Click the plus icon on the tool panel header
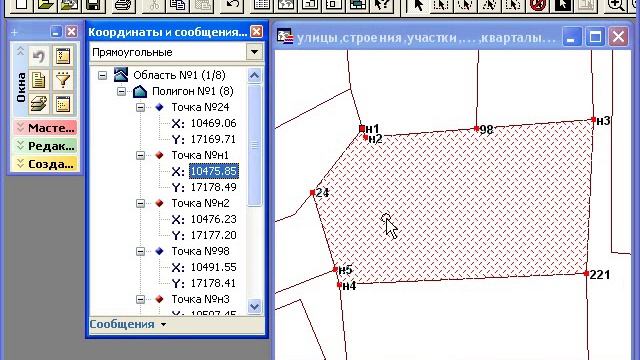This screenshot has height=360, width=640. point(15,32)
